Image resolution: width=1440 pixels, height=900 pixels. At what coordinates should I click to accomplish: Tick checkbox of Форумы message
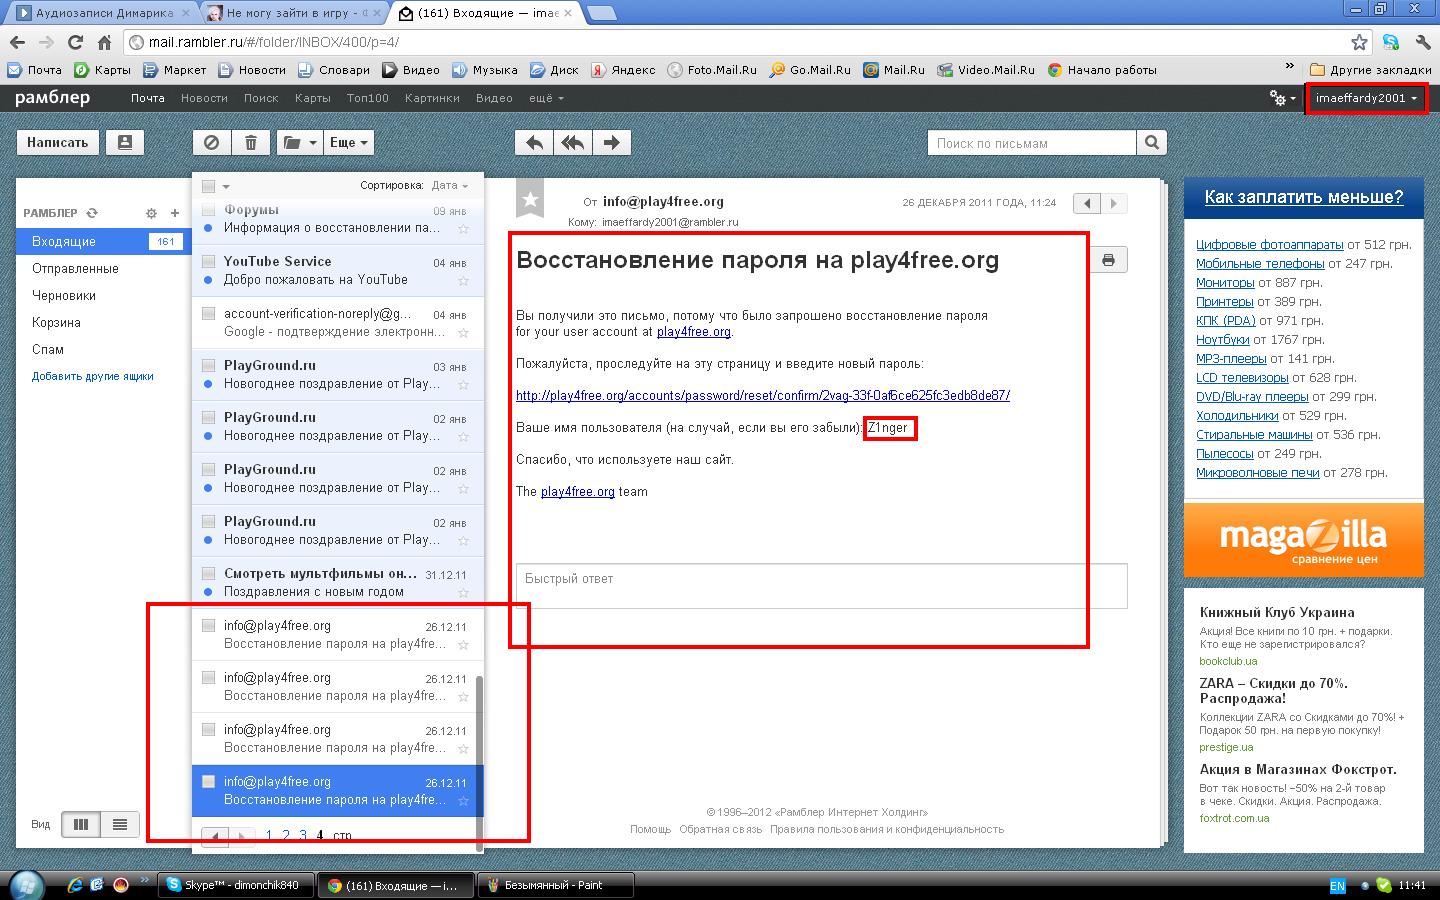pyautogui.click(x=208, y=209)
